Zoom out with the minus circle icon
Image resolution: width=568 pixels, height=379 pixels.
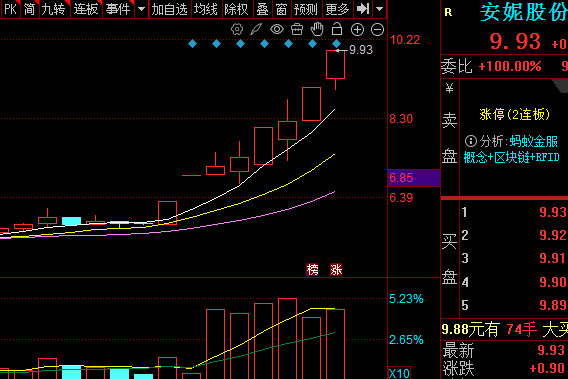pyautogui.click(x=377, y=29)
